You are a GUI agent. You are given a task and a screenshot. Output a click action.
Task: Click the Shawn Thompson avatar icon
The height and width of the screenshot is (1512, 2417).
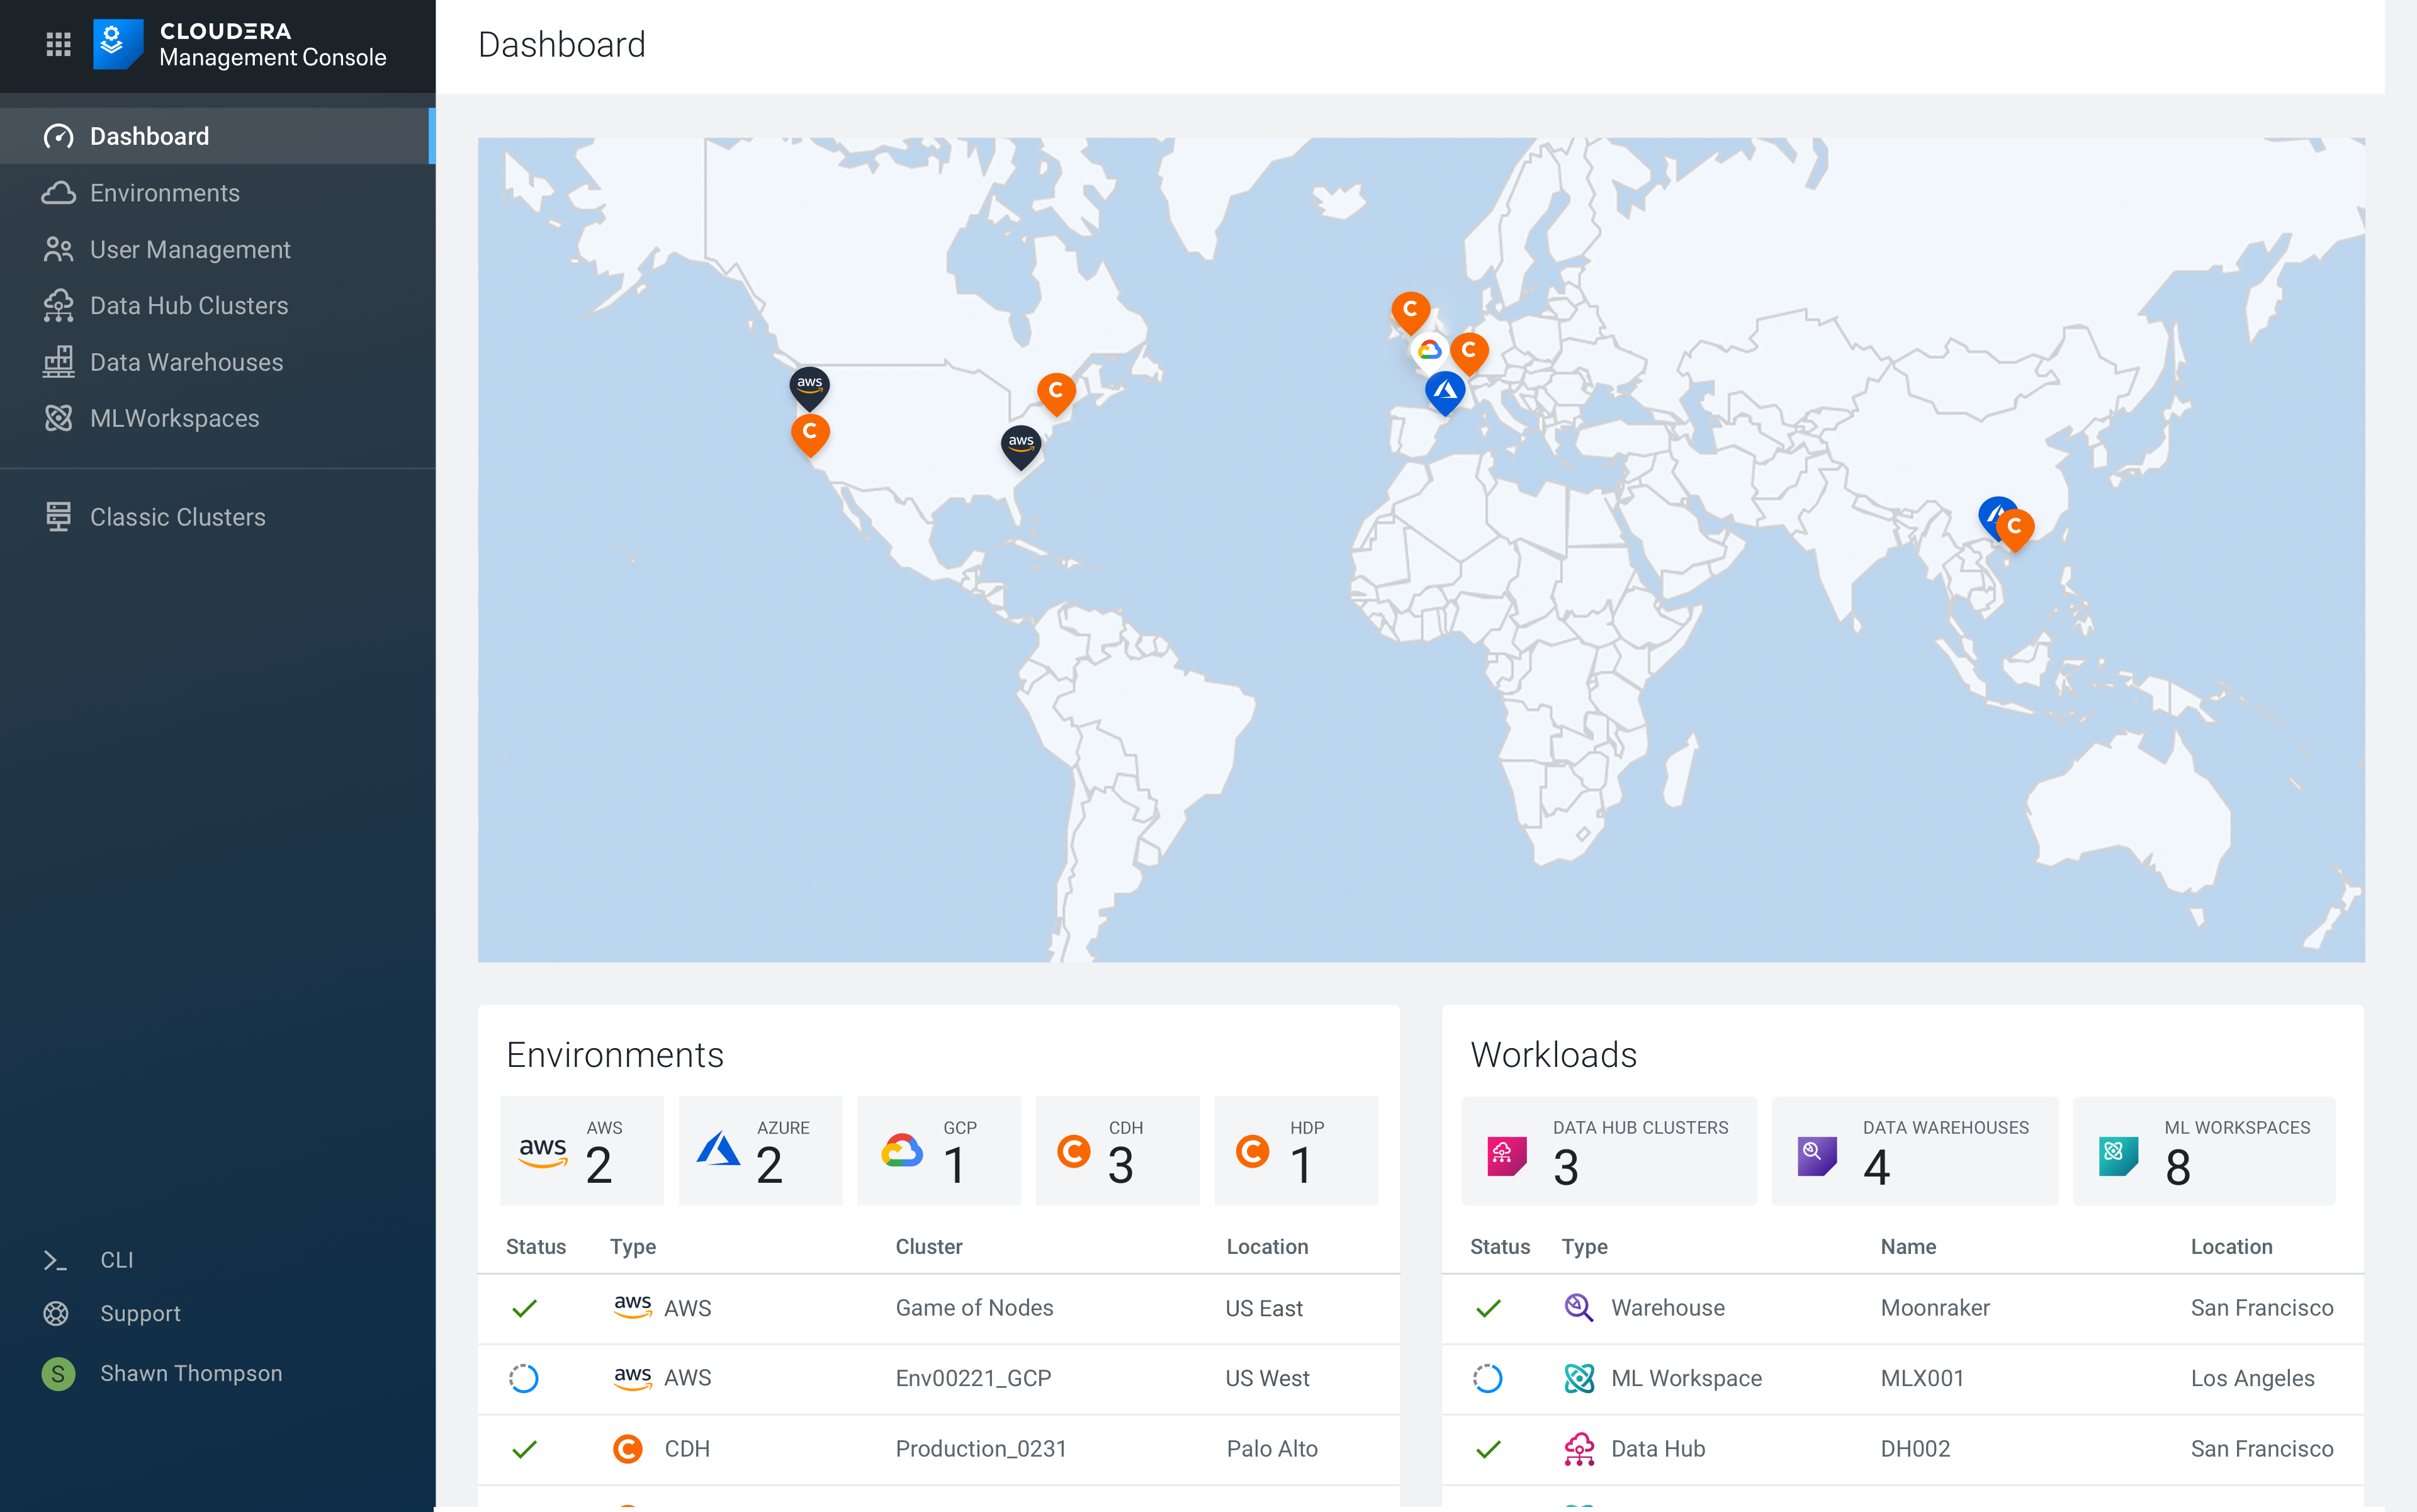click(58, 1374)
